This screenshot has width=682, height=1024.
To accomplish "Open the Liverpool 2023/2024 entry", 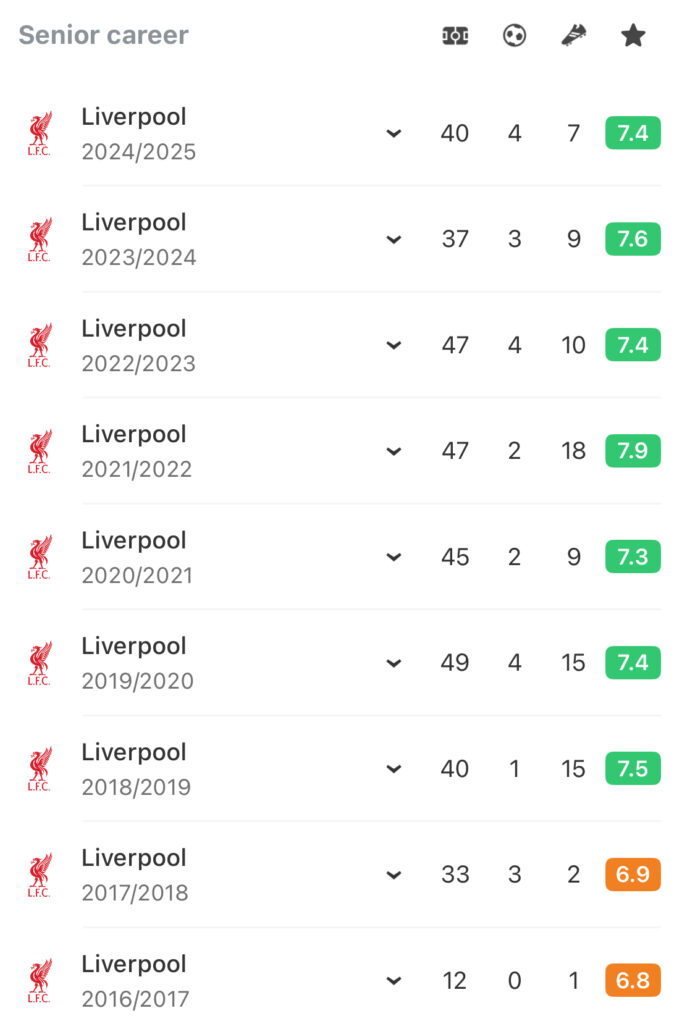I will [x=340, y=239].
